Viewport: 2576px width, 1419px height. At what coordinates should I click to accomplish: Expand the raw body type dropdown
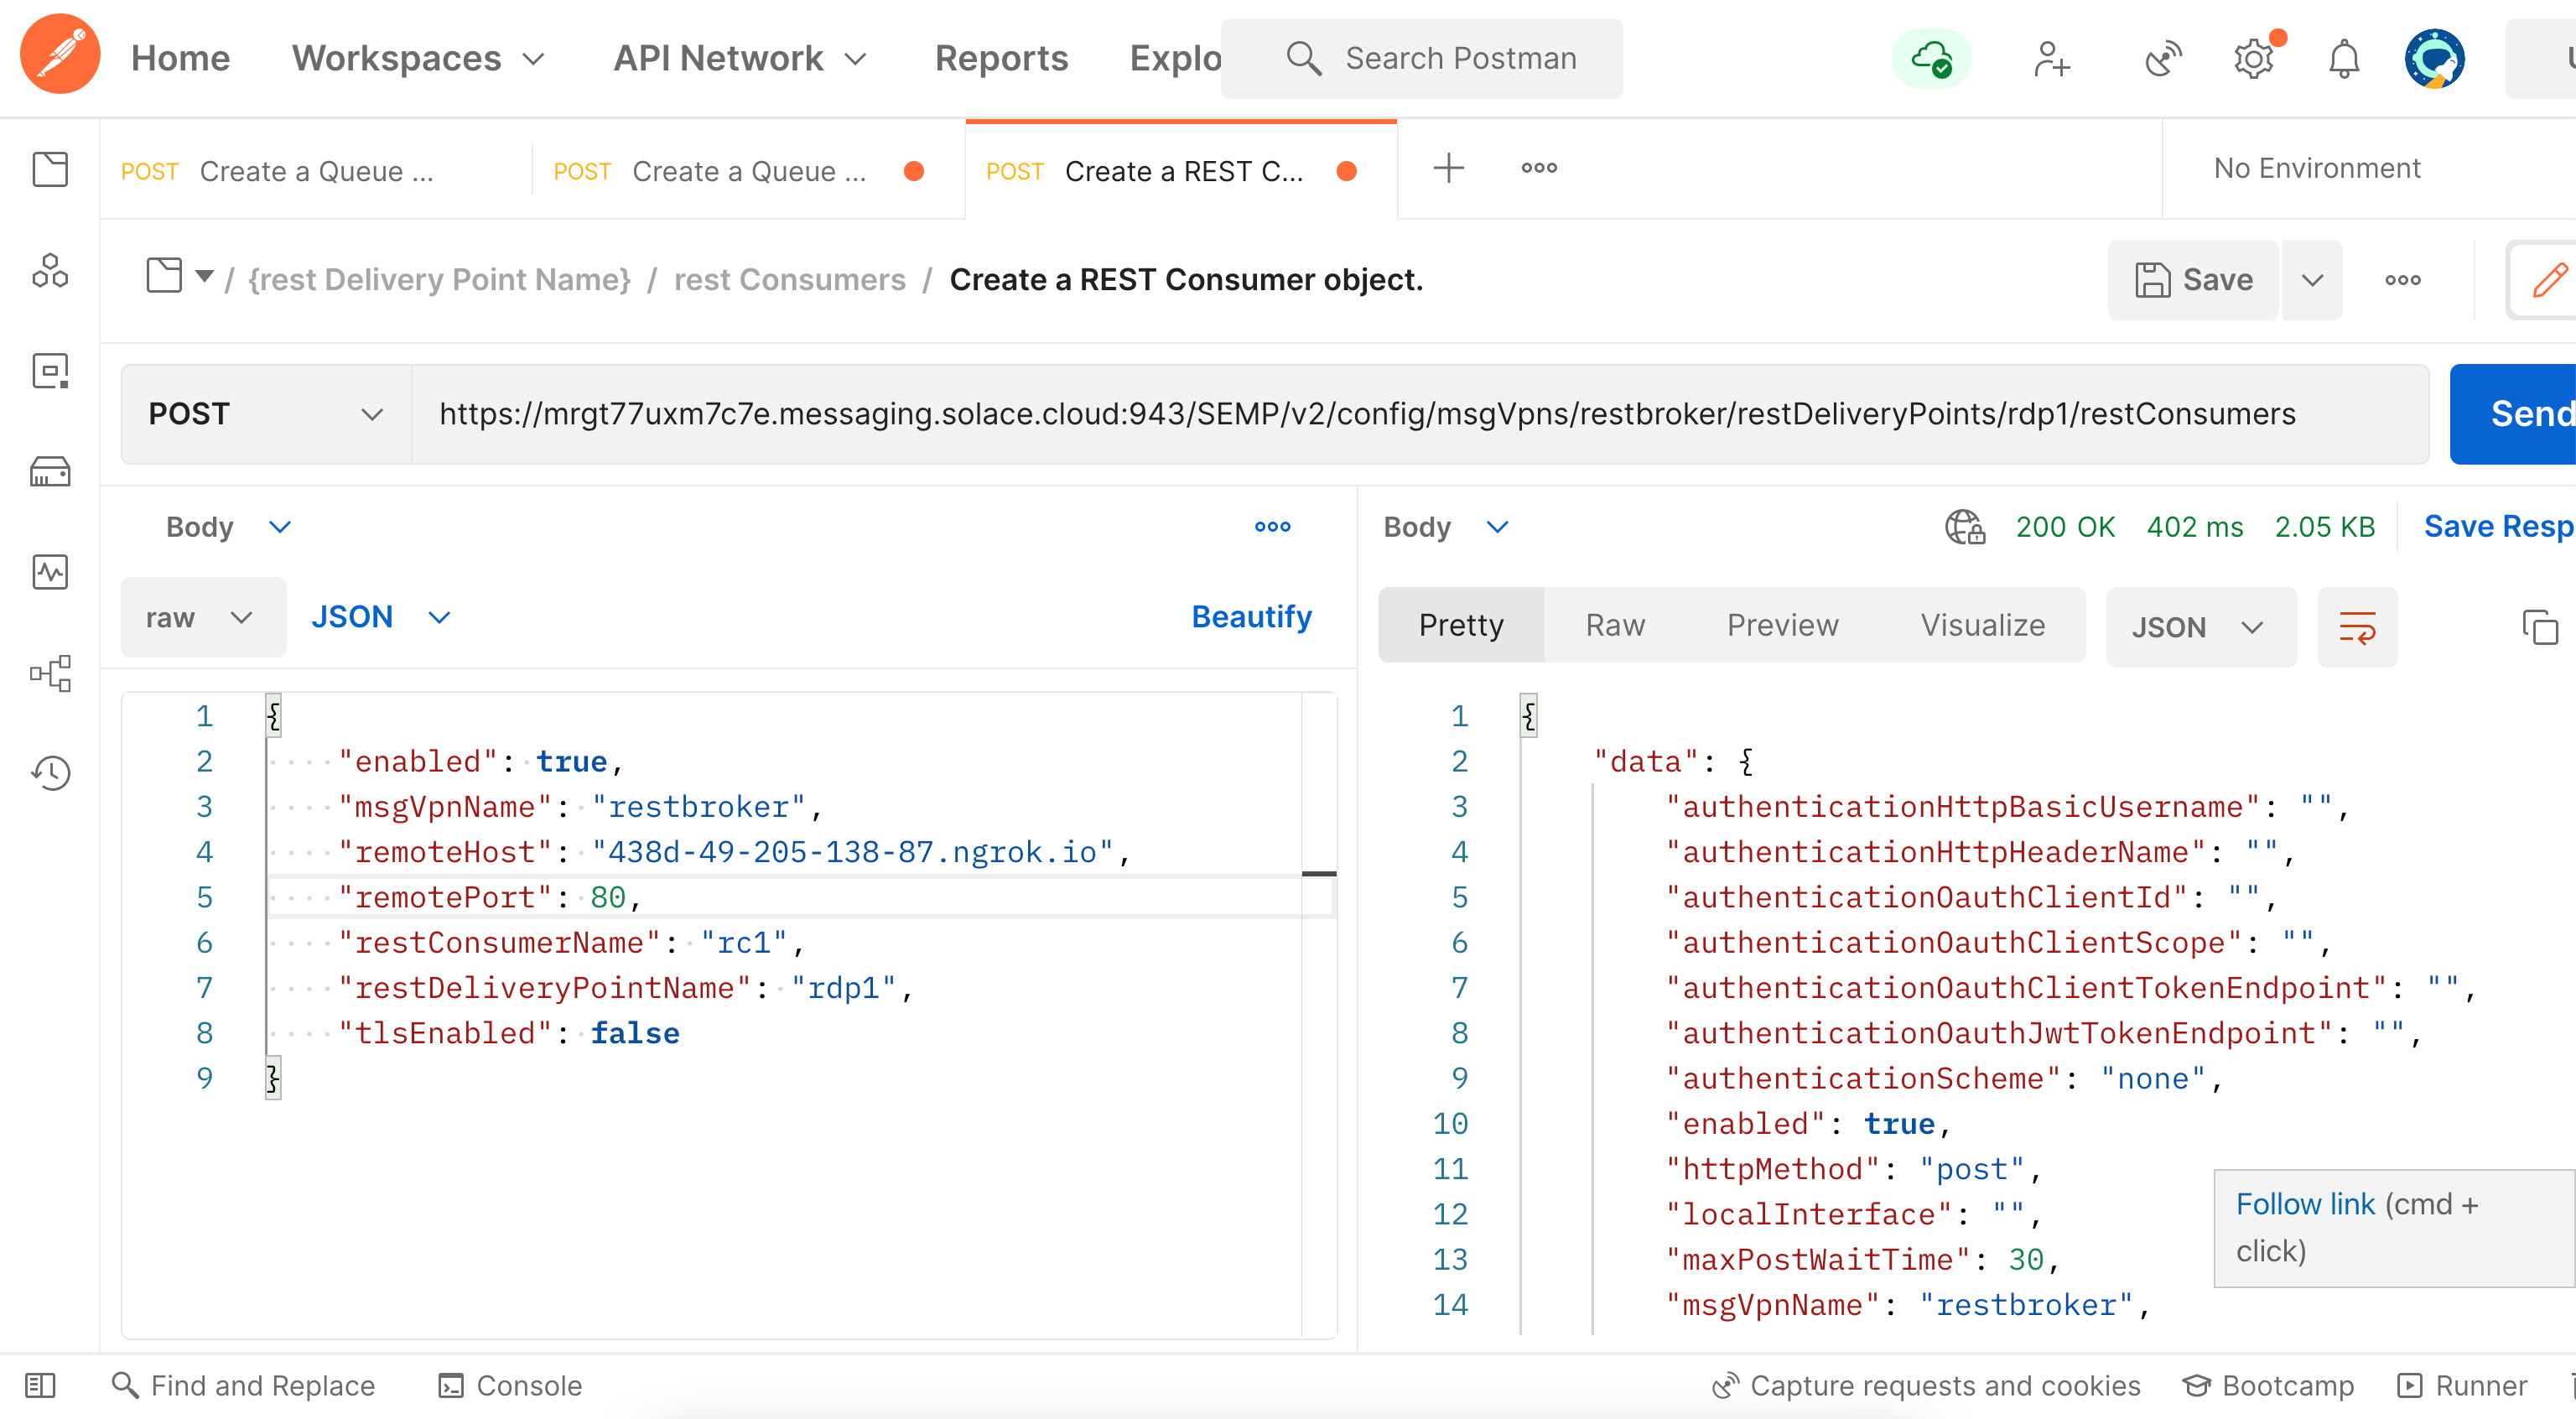pyautogui.click(x=201, y=617)
